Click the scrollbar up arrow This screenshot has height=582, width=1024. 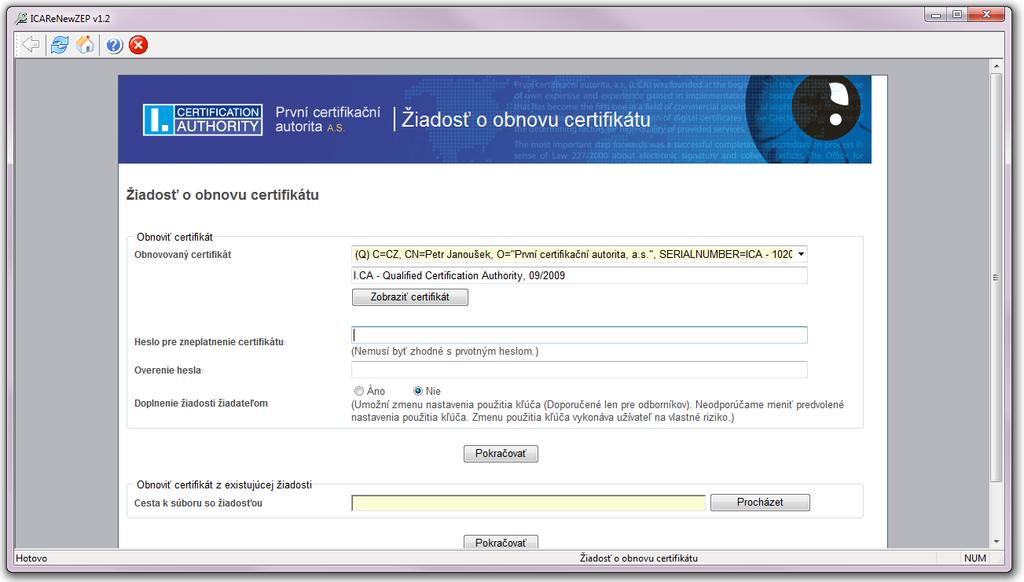(996, 66)
